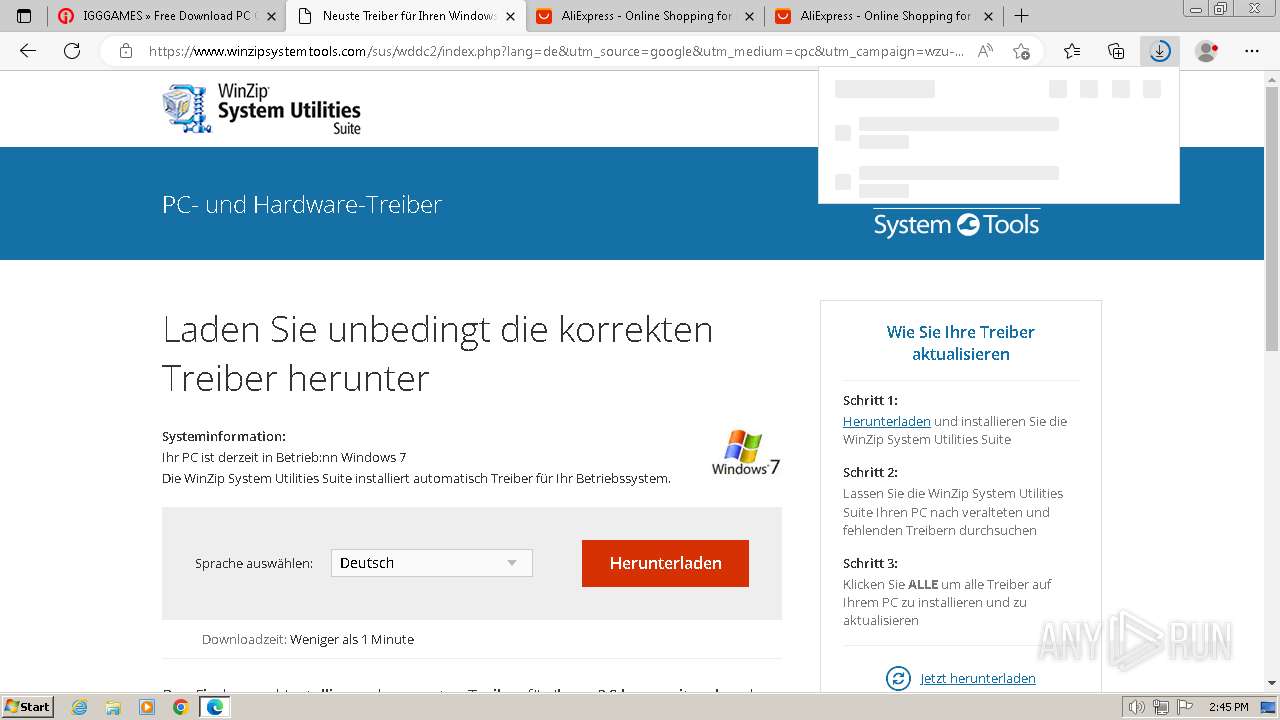The width and height of the screenshot is (1280, 720).
Task: Click the page vertical scrollbar thumb
Action: click(1272, 218)
